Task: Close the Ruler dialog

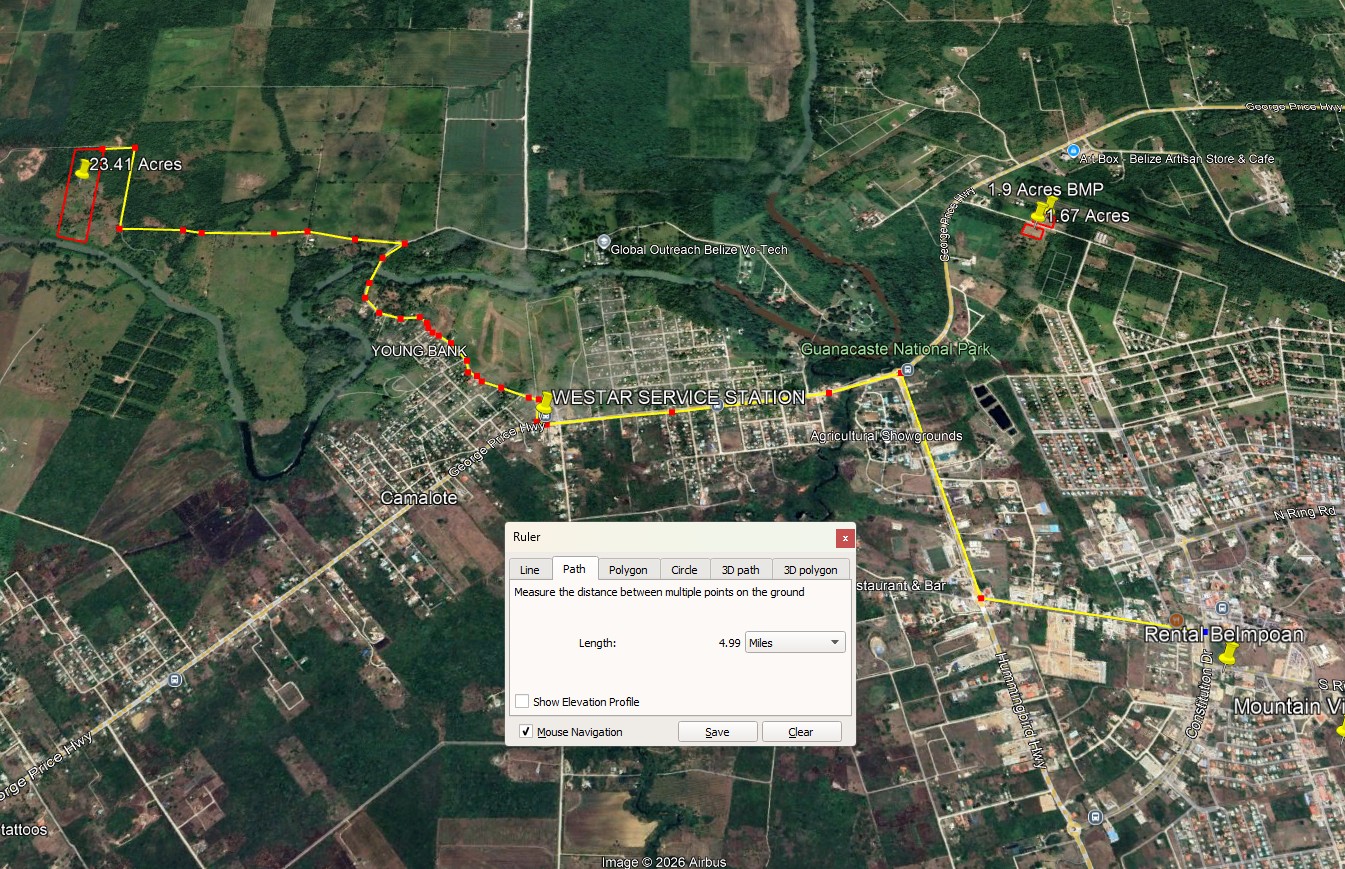Action: pyautogui.click(x=845, y=538)
